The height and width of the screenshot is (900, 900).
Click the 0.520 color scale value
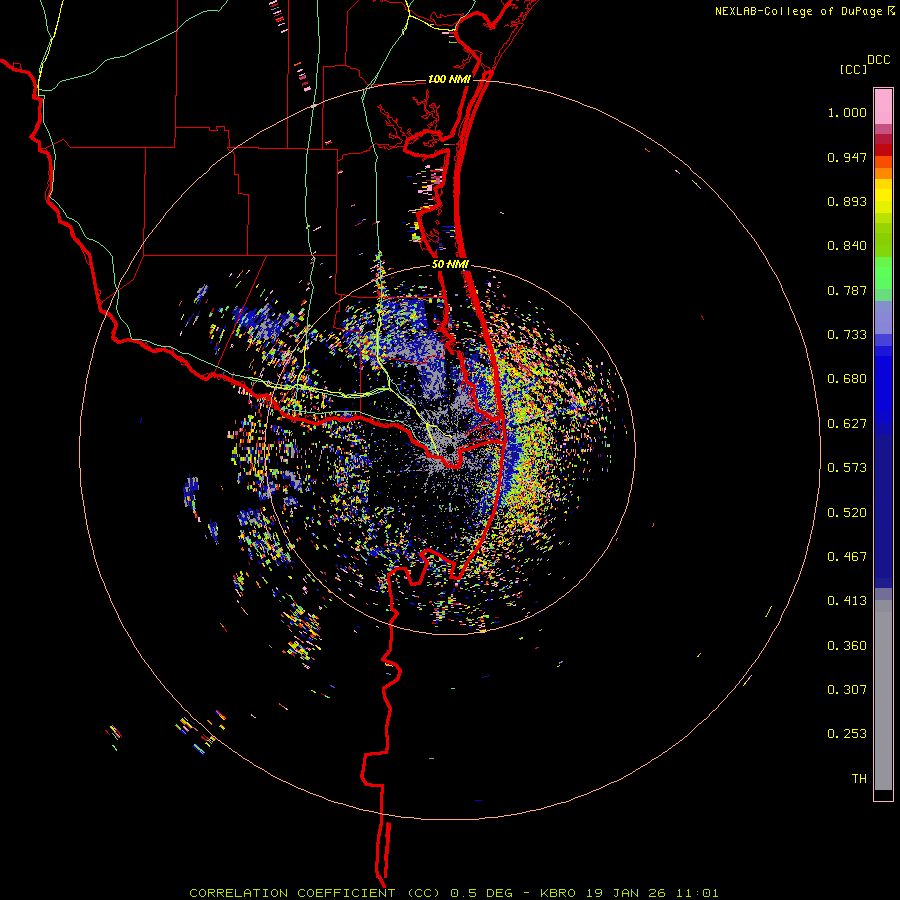(847, 512)
